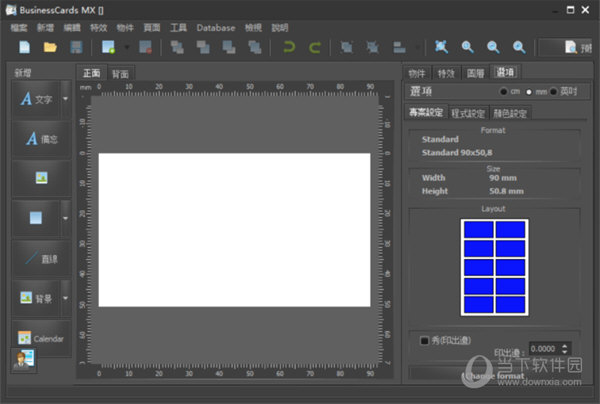Switch to the 背面 back side tab
The image size is (600, 404).
point(120,74)
